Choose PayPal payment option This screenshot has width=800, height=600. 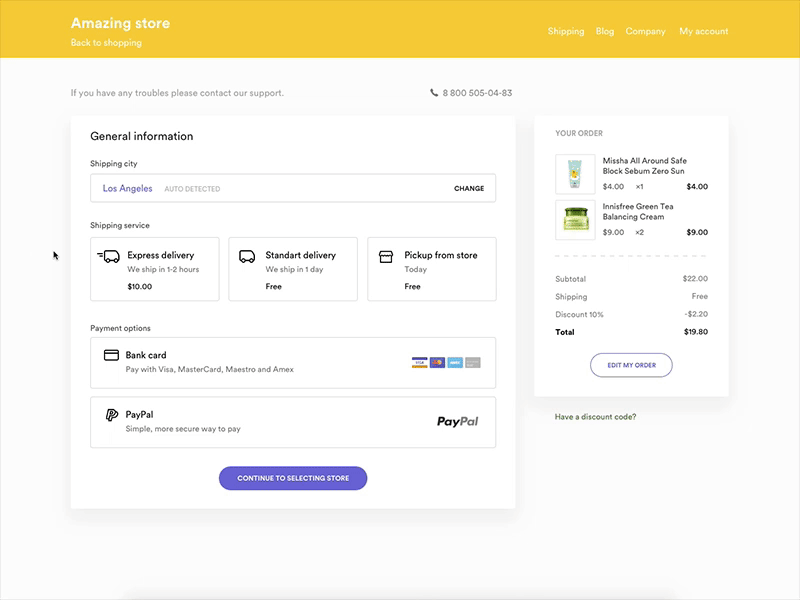pos(293,422)
